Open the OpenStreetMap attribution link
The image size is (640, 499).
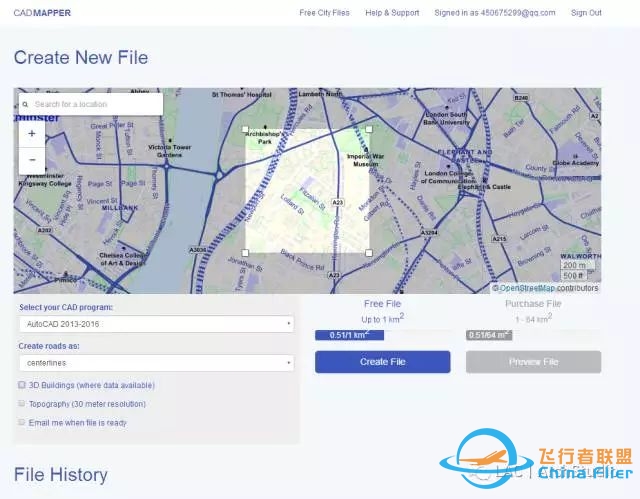click(527, 288)
